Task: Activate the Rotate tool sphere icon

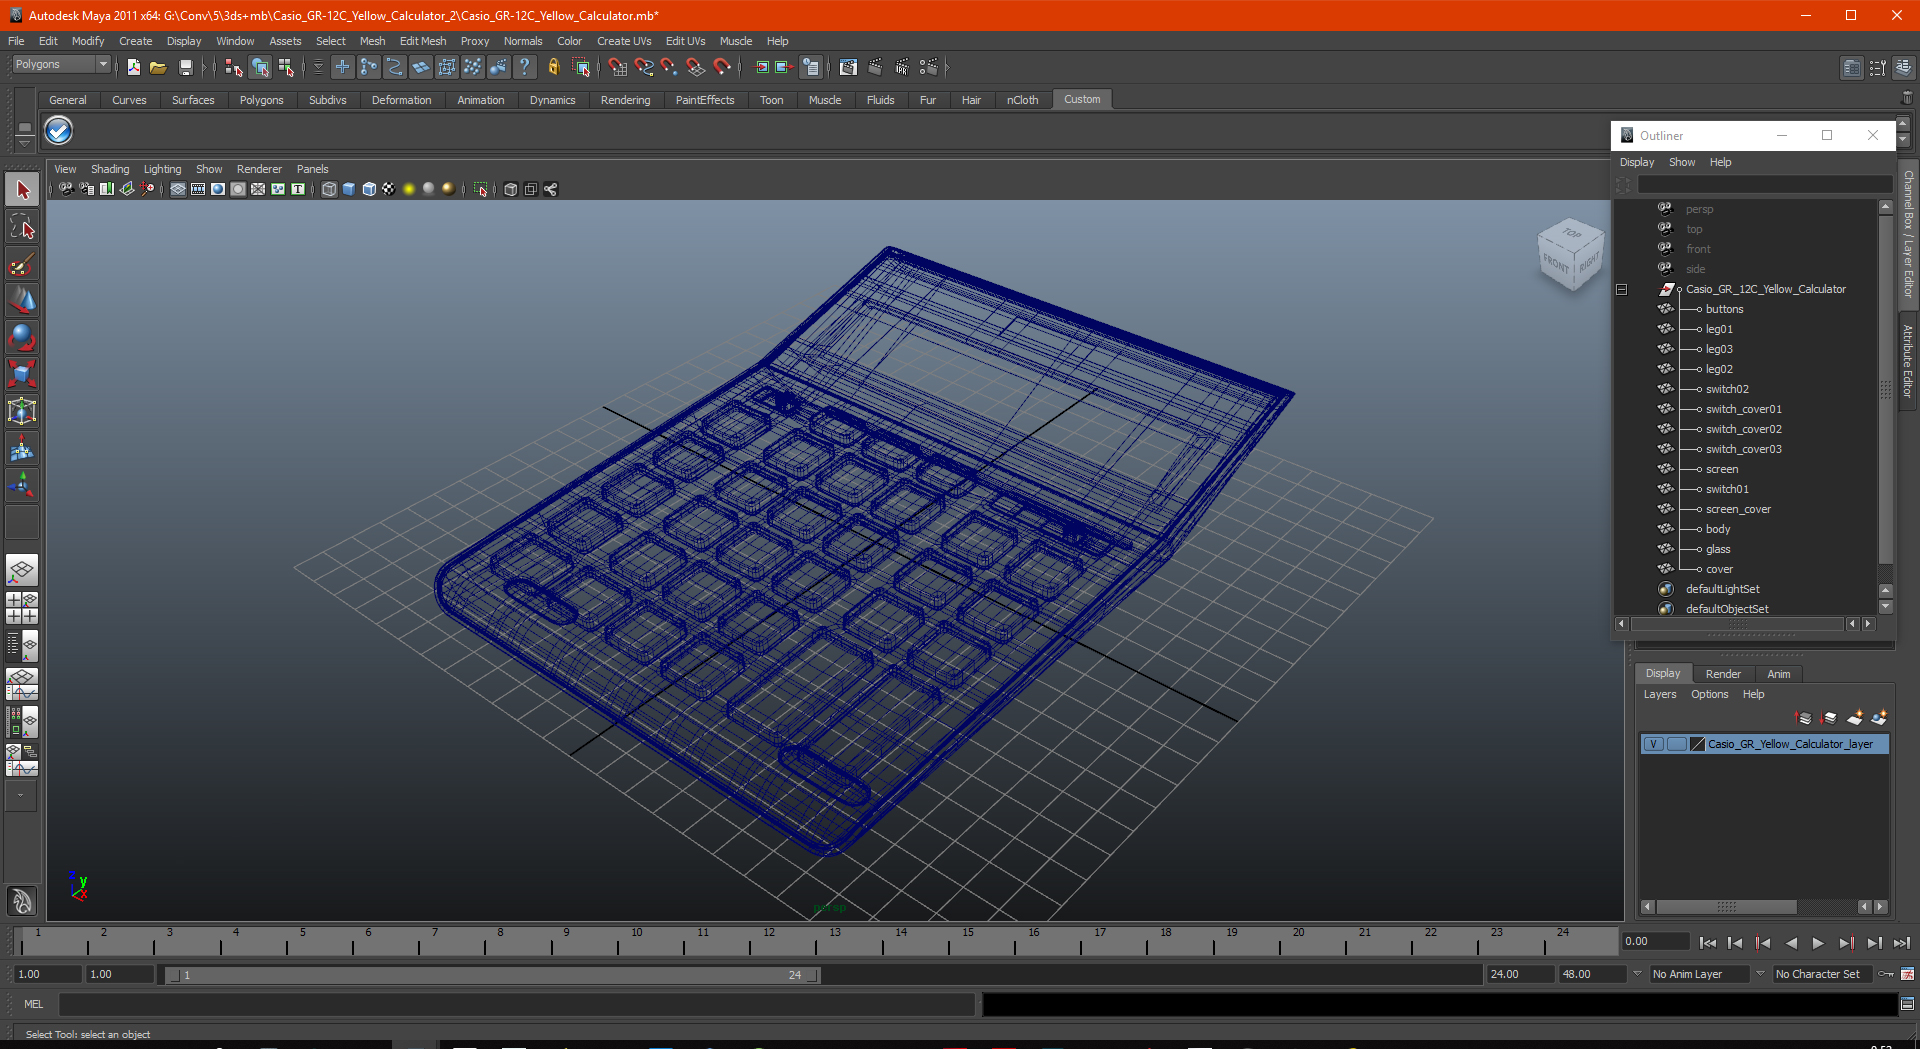Action: (22, 338)
